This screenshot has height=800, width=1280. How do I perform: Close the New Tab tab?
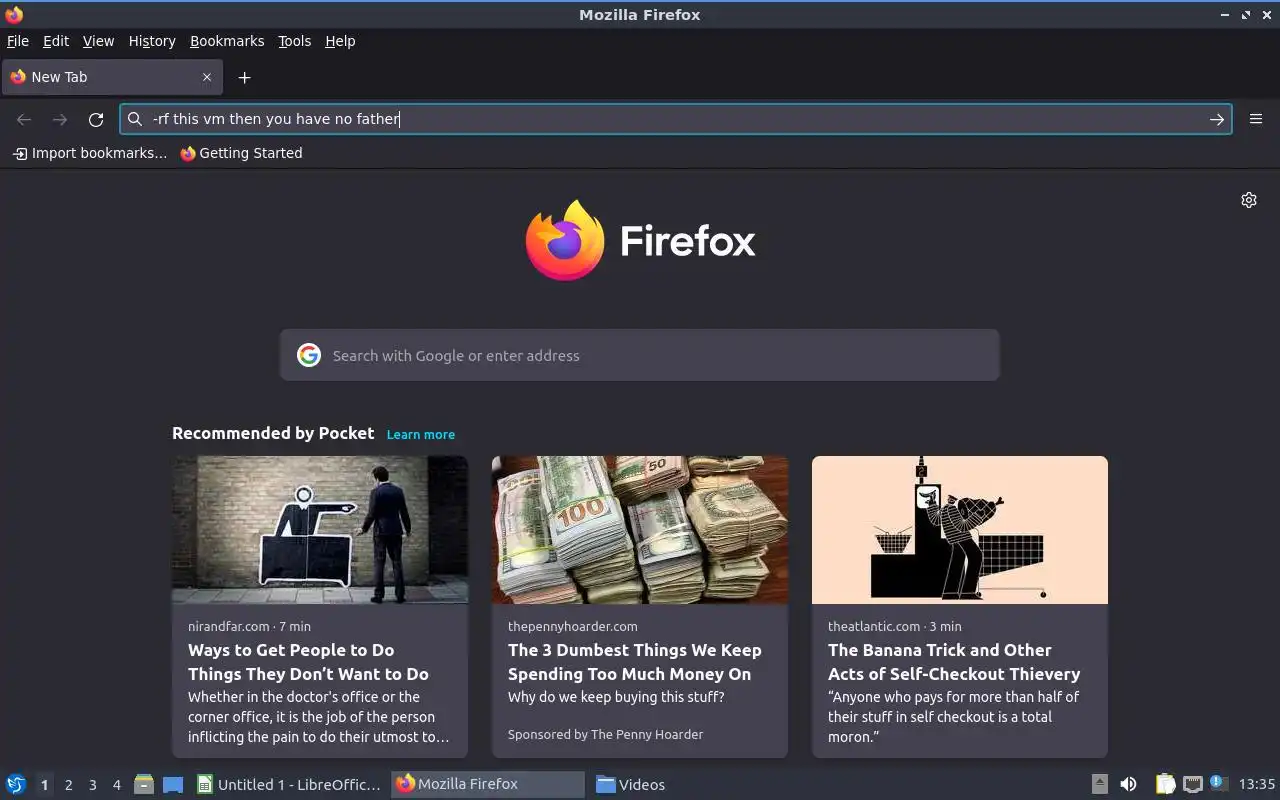tap(207, 77)
